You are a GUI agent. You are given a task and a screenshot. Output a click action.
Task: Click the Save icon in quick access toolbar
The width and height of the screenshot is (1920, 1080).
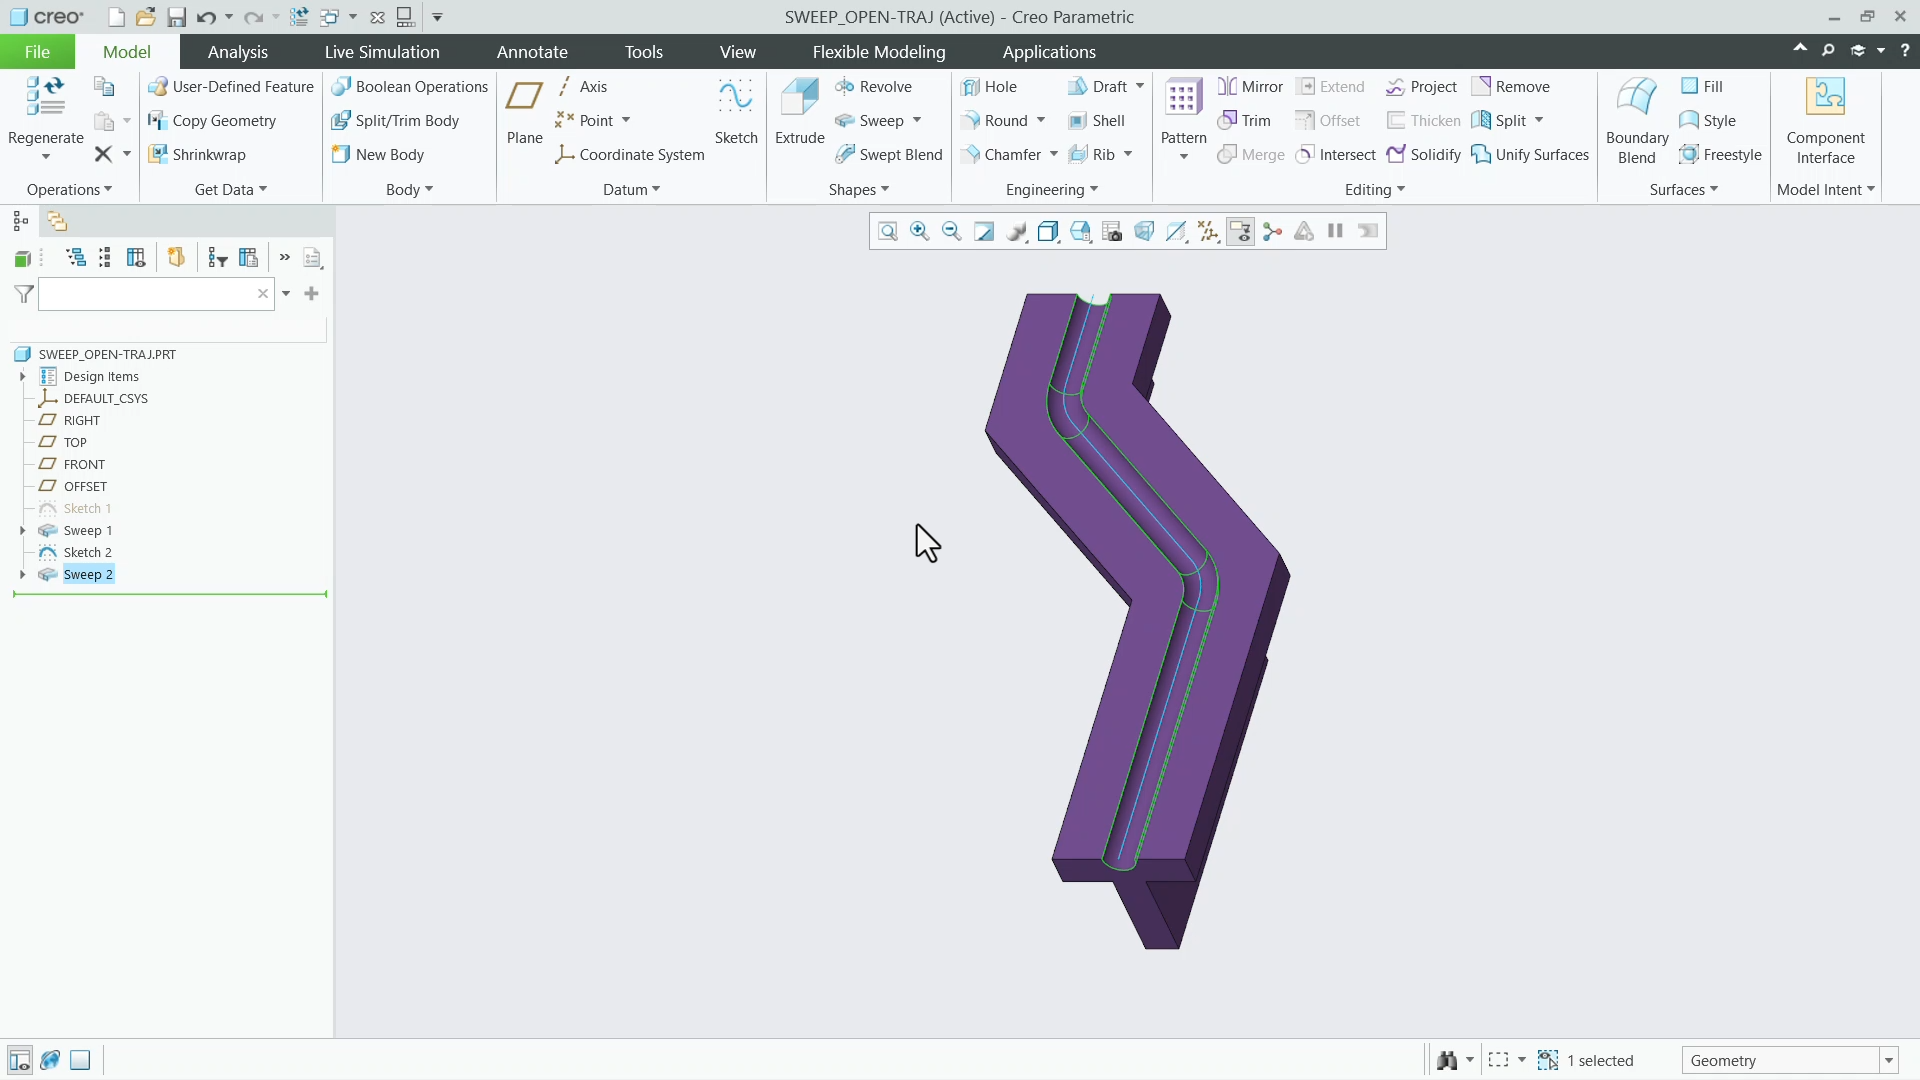[x=177, y=17]
